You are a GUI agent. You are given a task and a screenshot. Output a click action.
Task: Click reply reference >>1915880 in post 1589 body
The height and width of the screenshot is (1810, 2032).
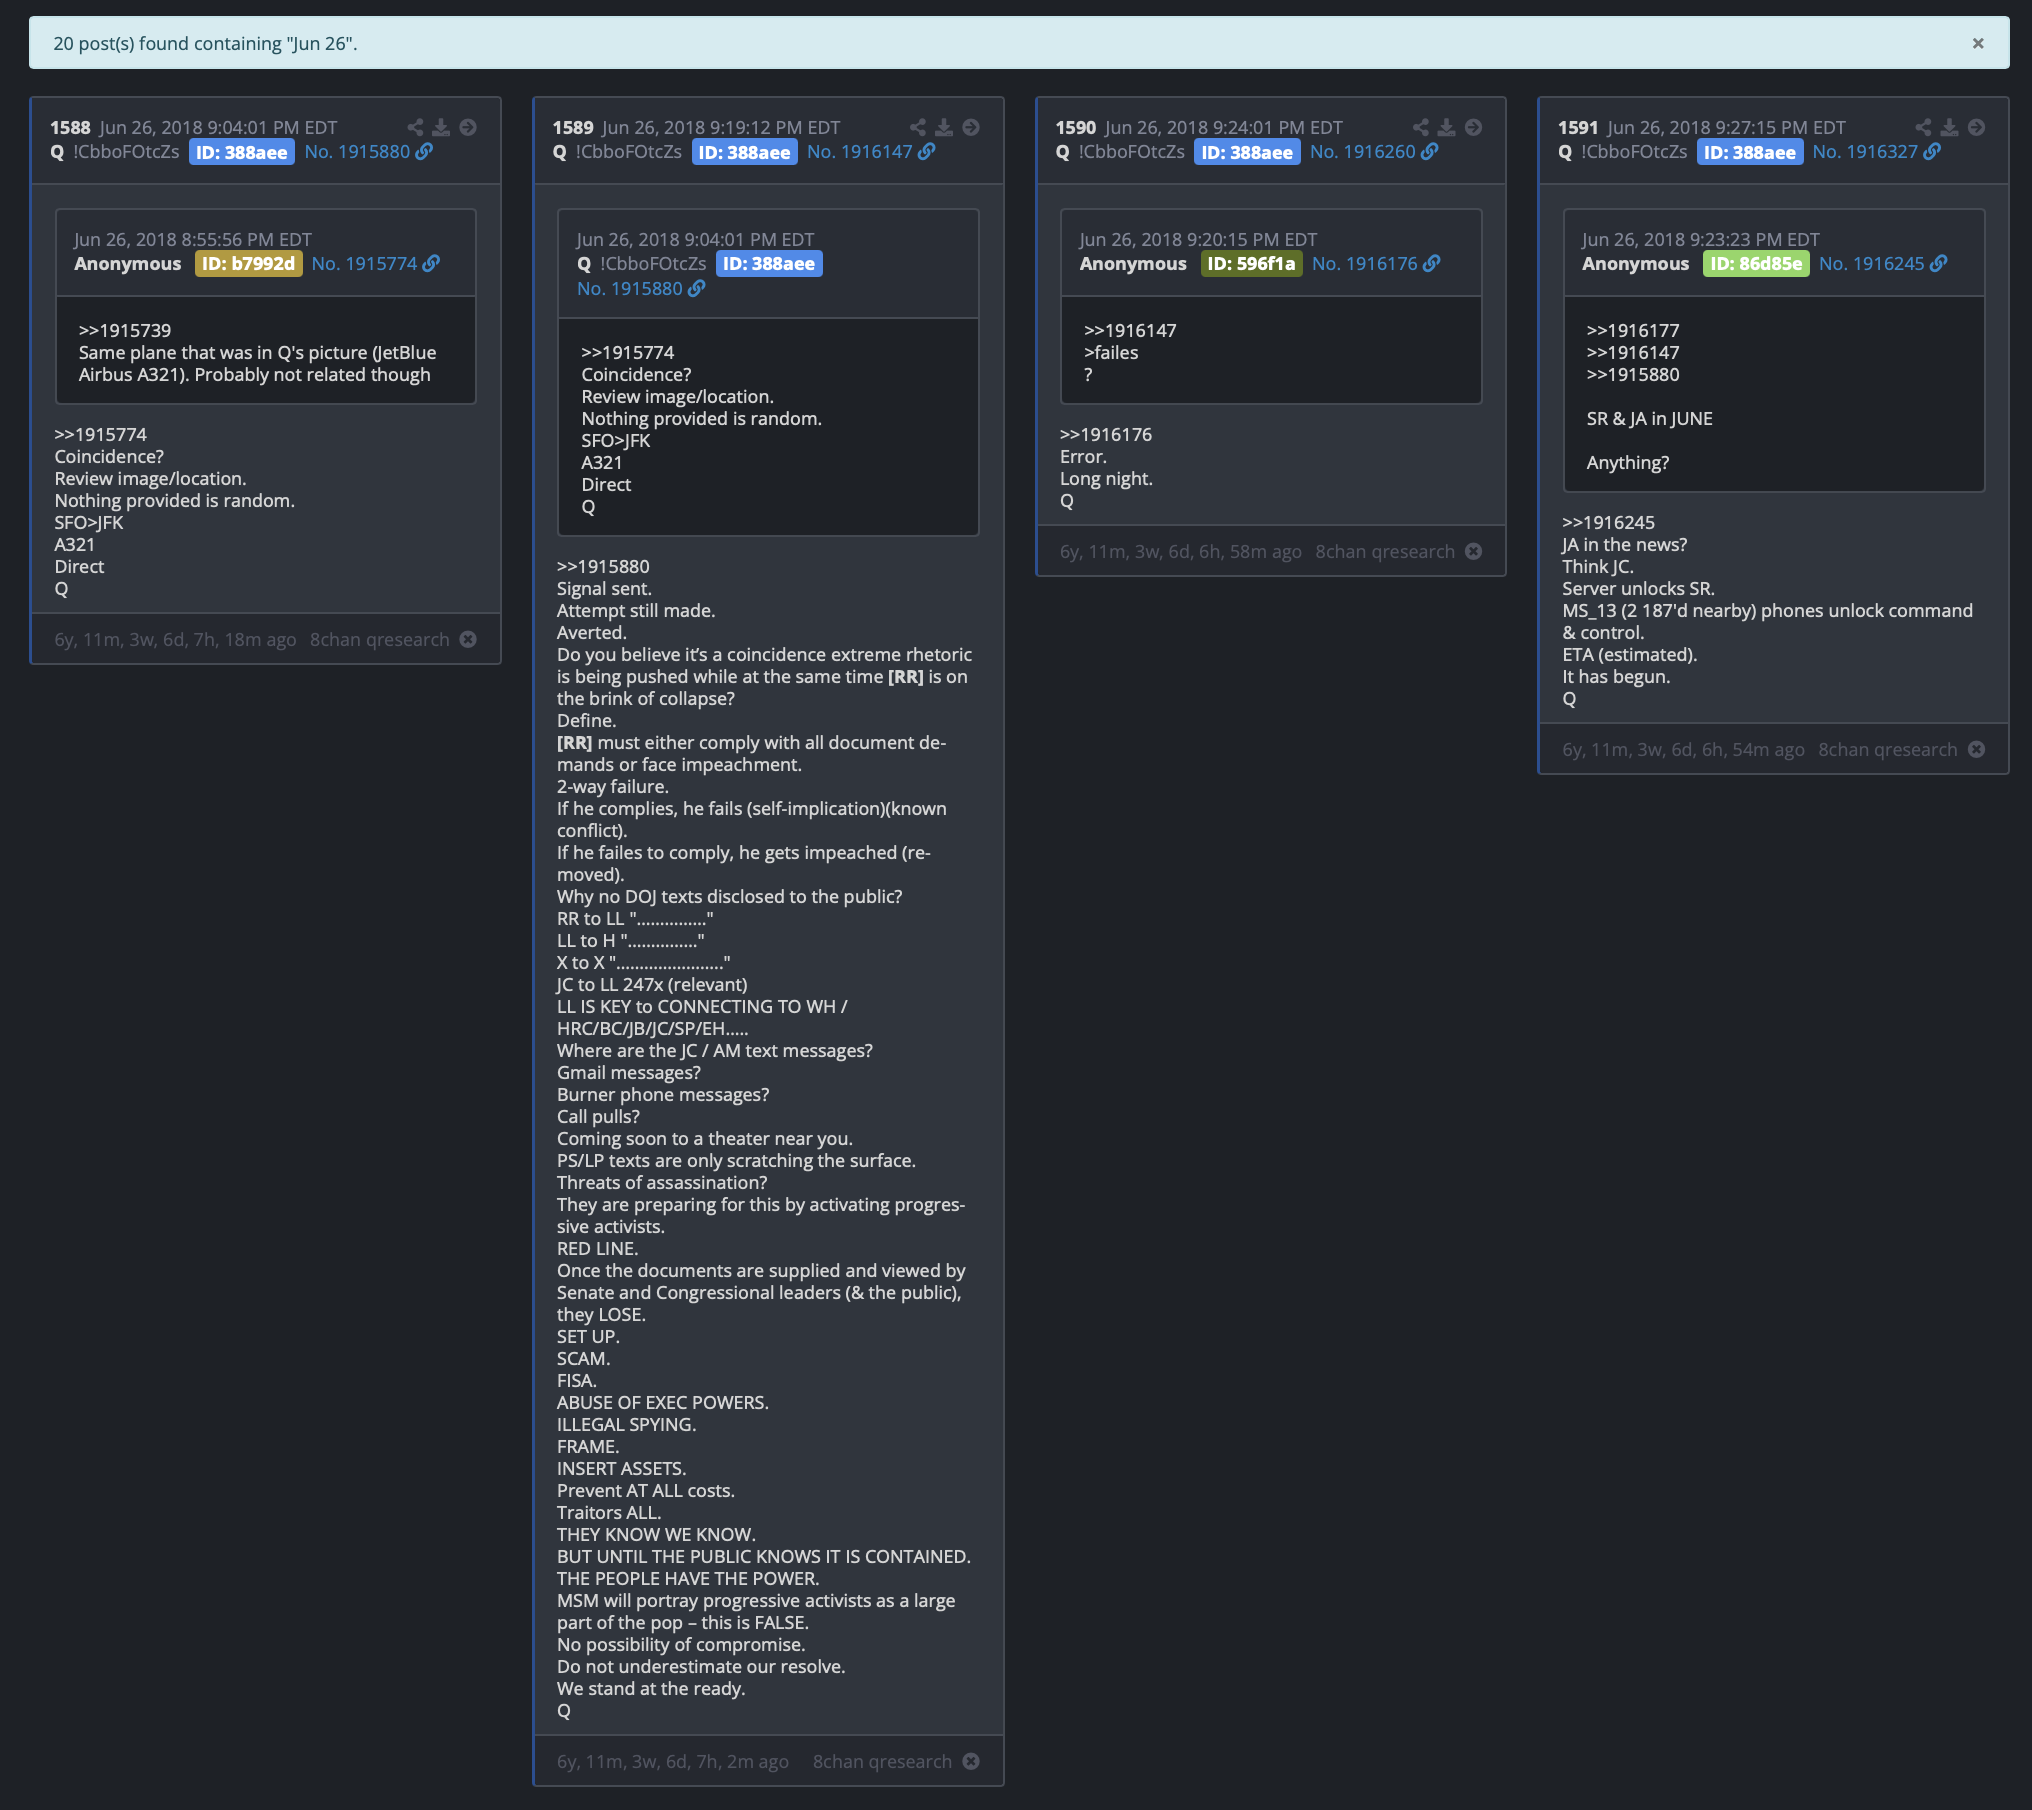(603, 567)
